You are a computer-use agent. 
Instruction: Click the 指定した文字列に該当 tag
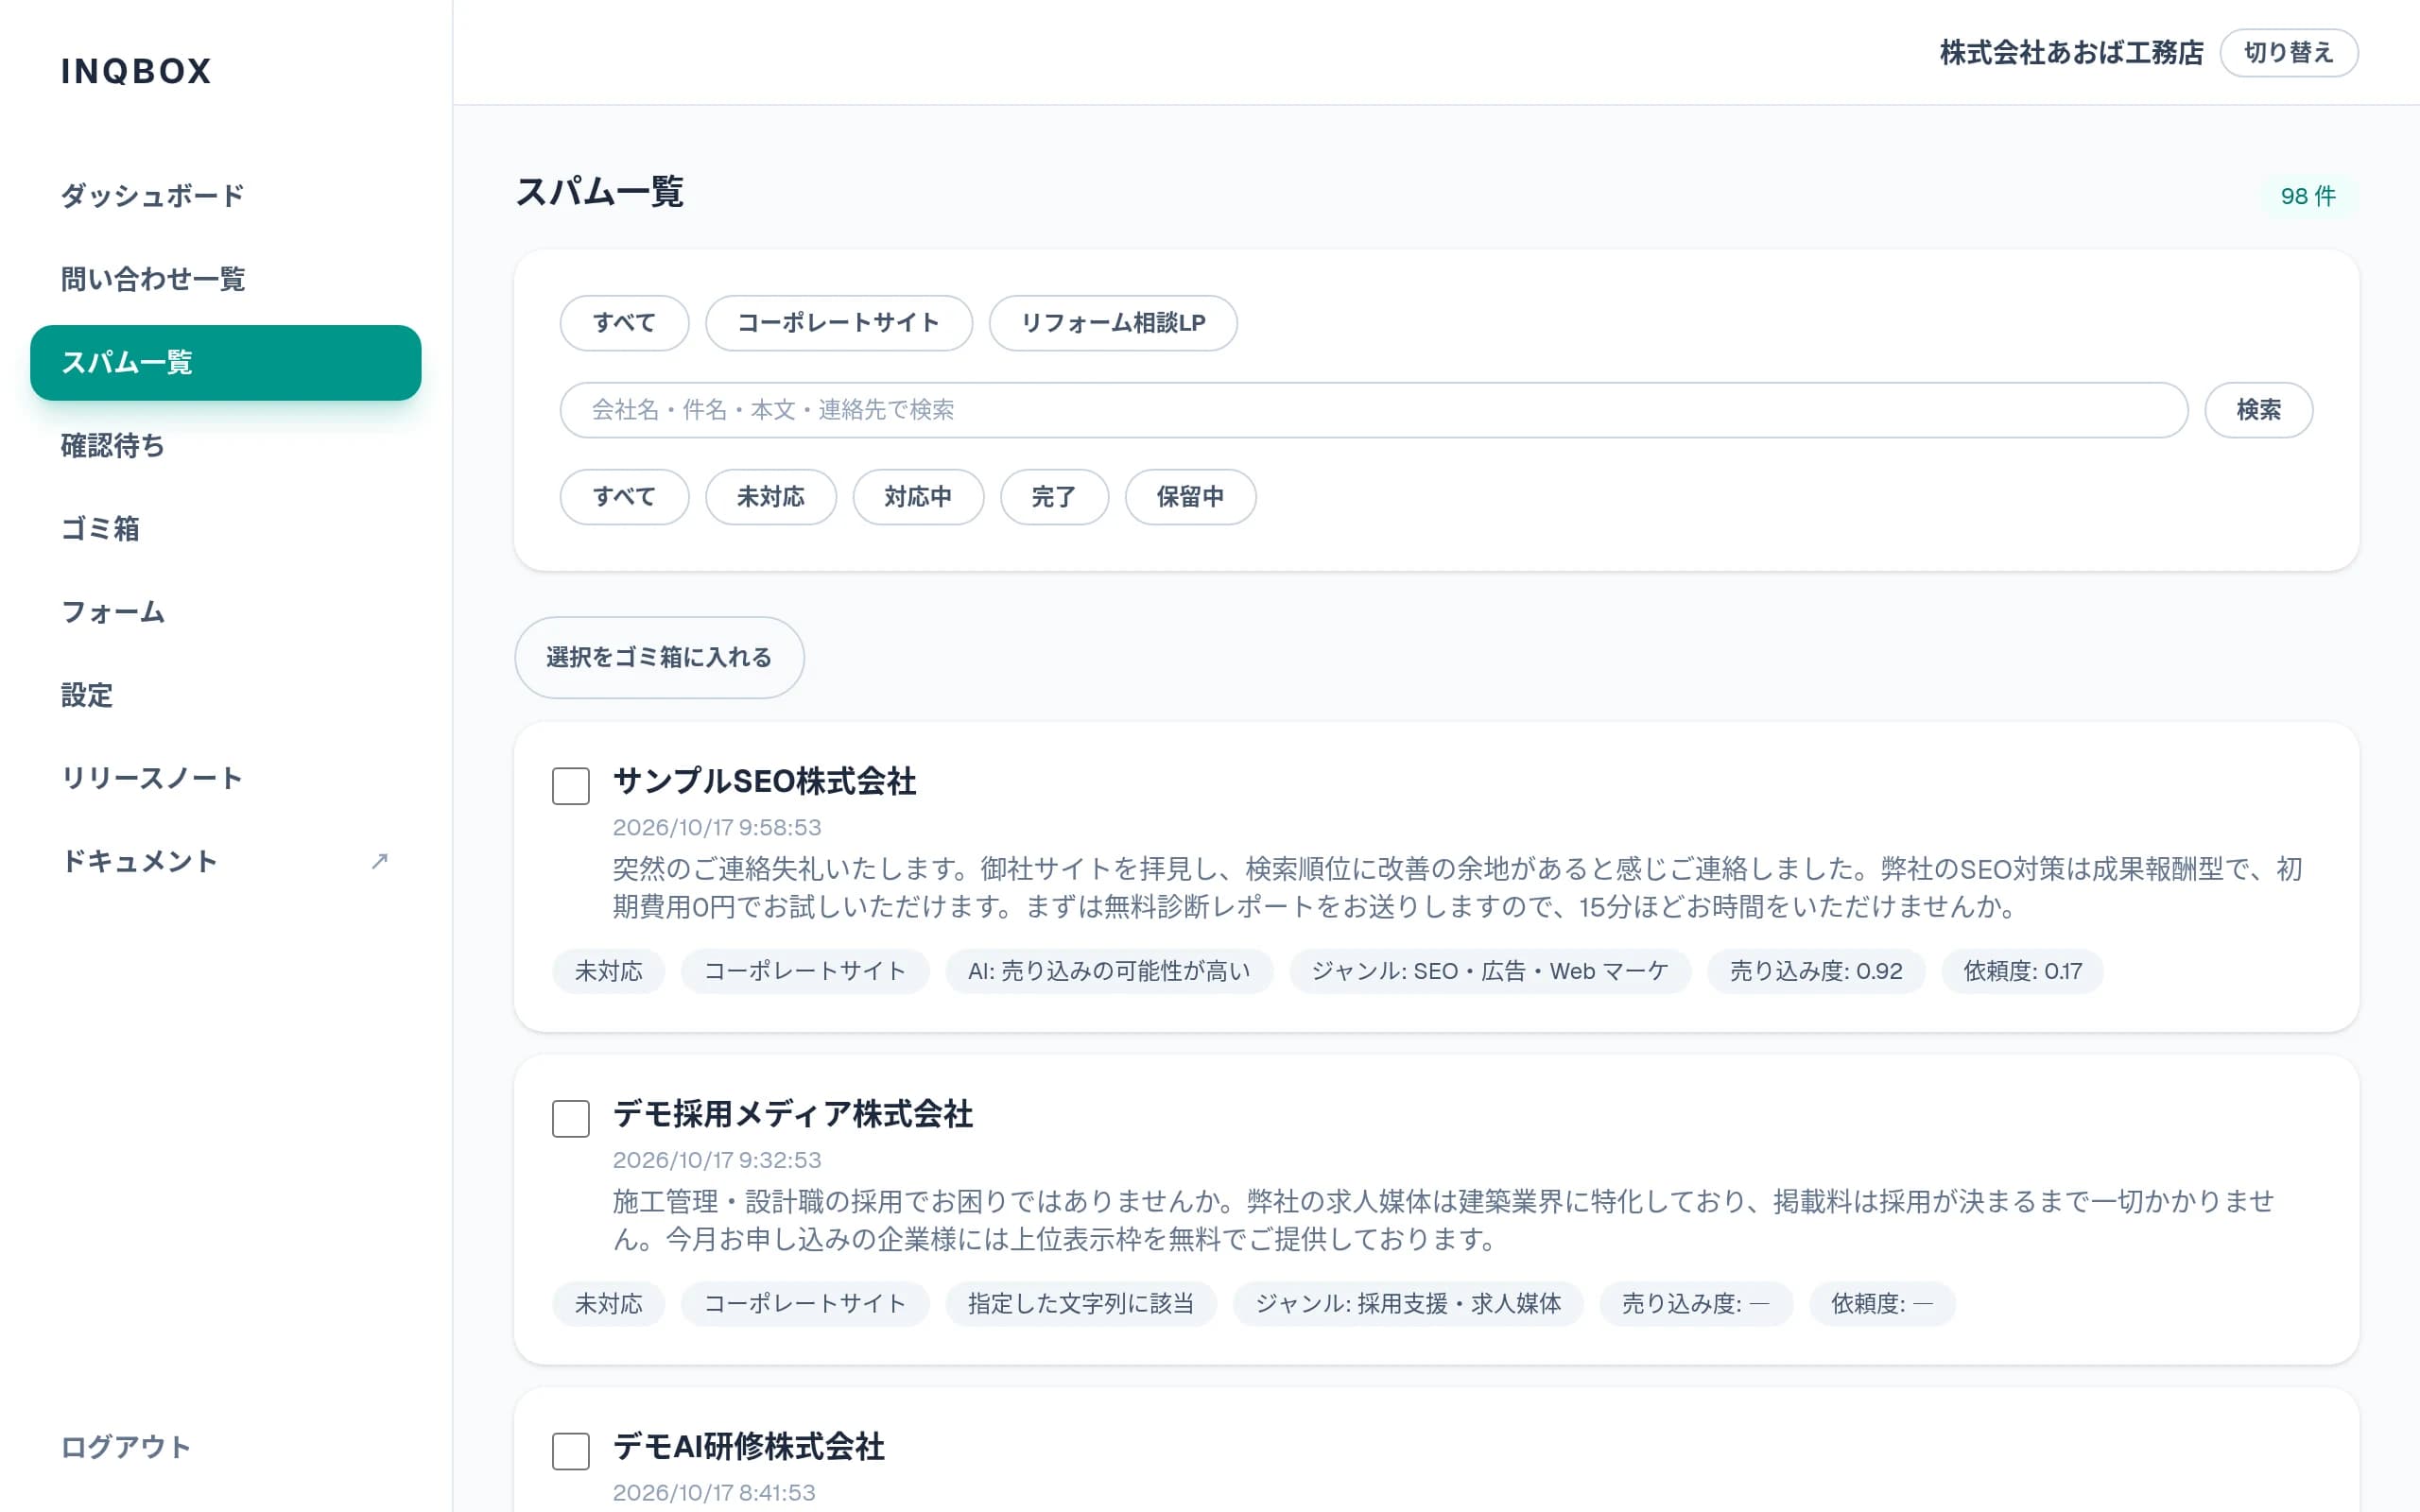[x=1081, y=1304]
